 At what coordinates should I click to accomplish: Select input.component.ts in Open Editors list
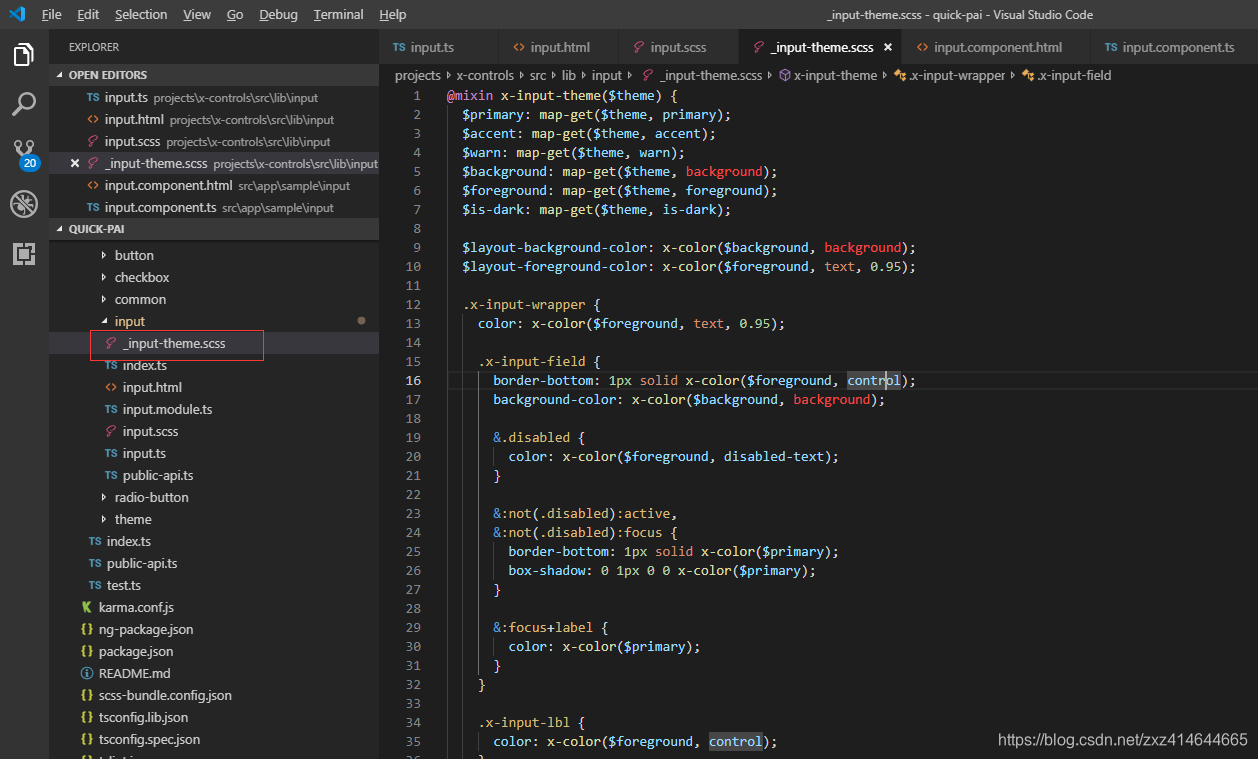click(x=214, y=207)
